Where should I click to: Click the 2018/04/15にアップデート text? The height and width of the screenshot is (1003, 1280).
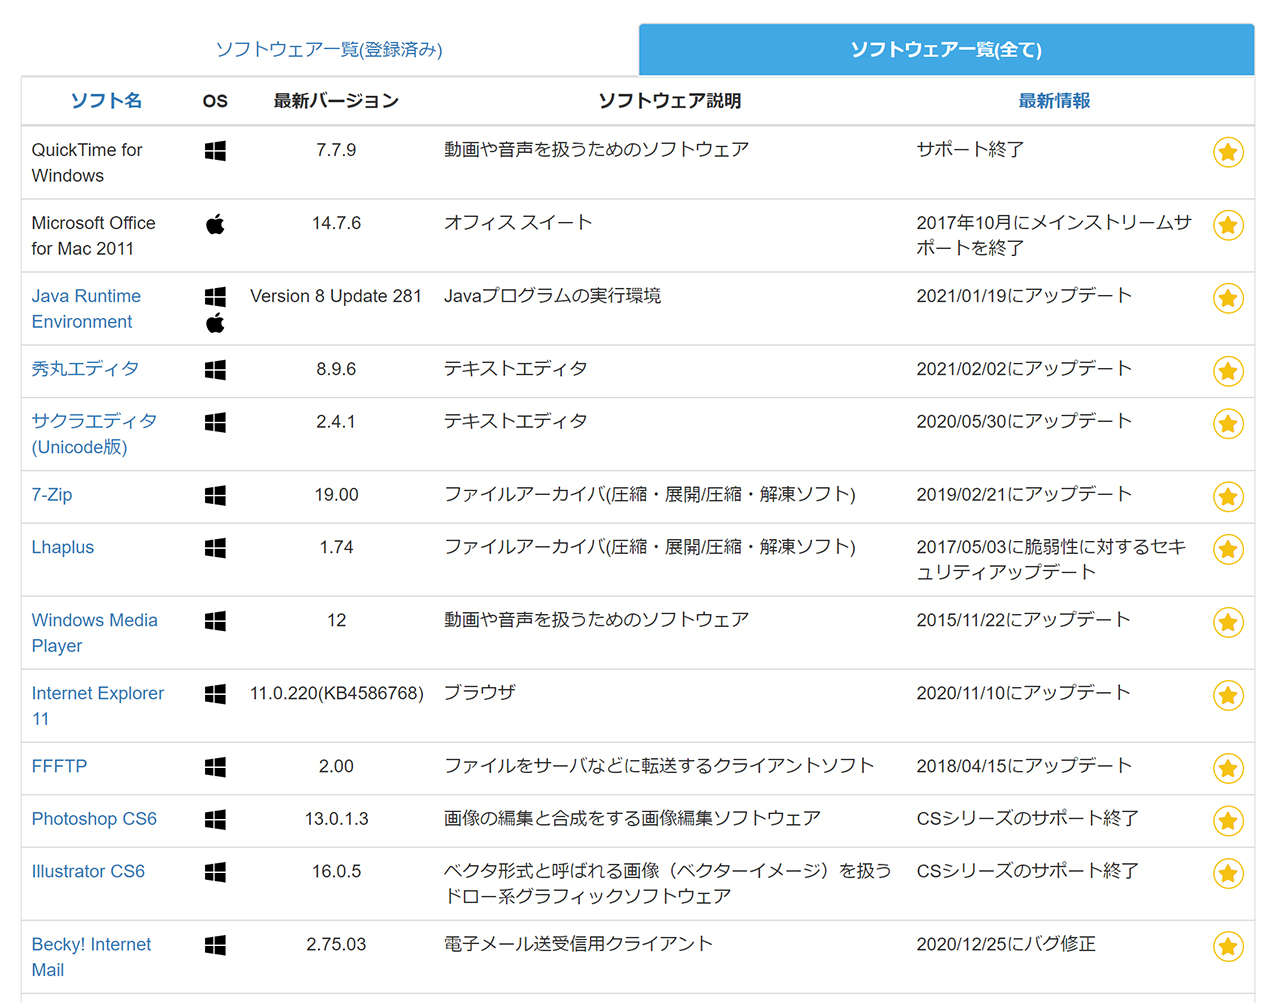[1024, 766]
